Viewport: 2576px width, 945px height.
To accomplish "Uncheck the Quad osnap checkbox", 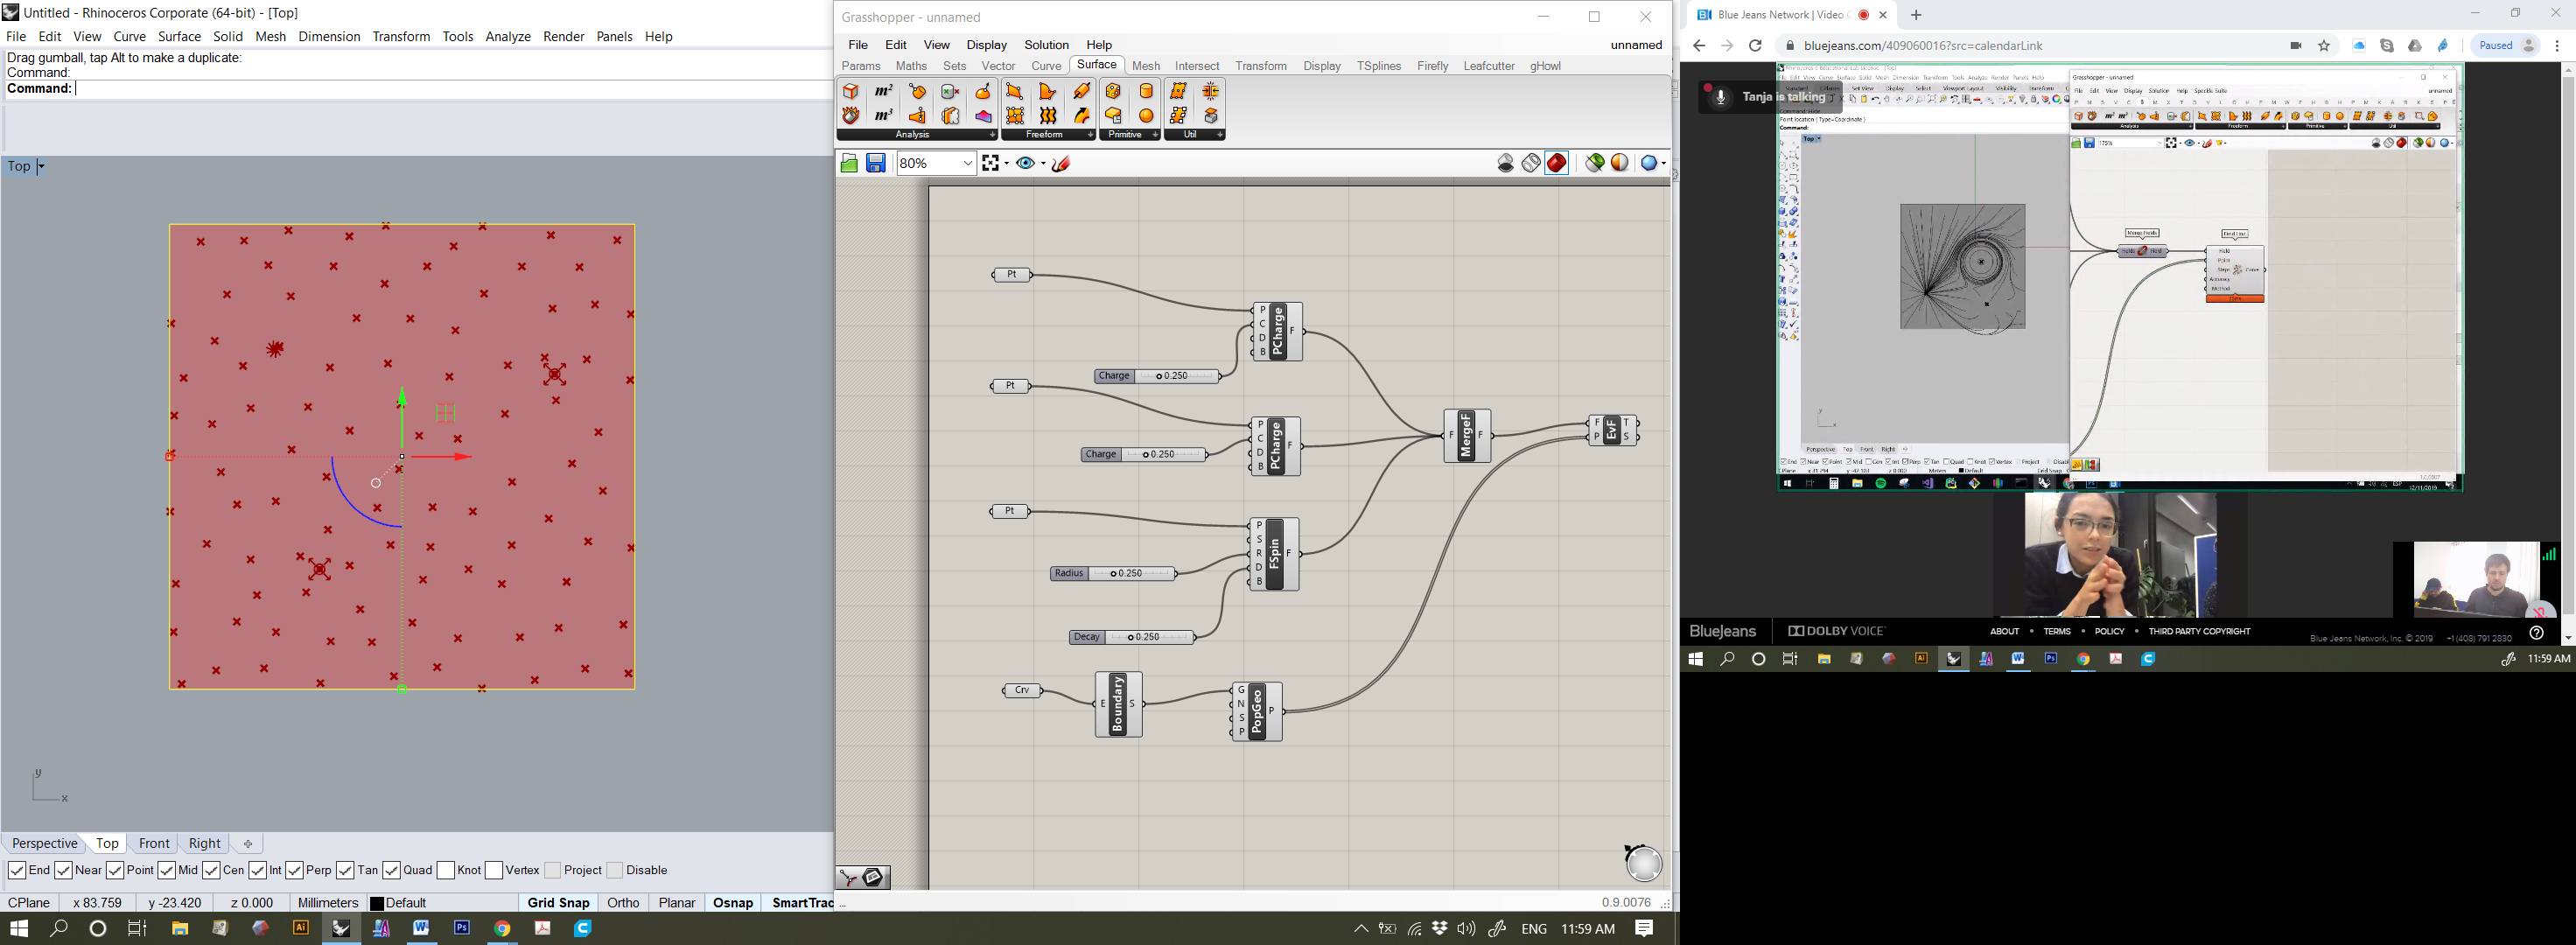I will [392, 870].
